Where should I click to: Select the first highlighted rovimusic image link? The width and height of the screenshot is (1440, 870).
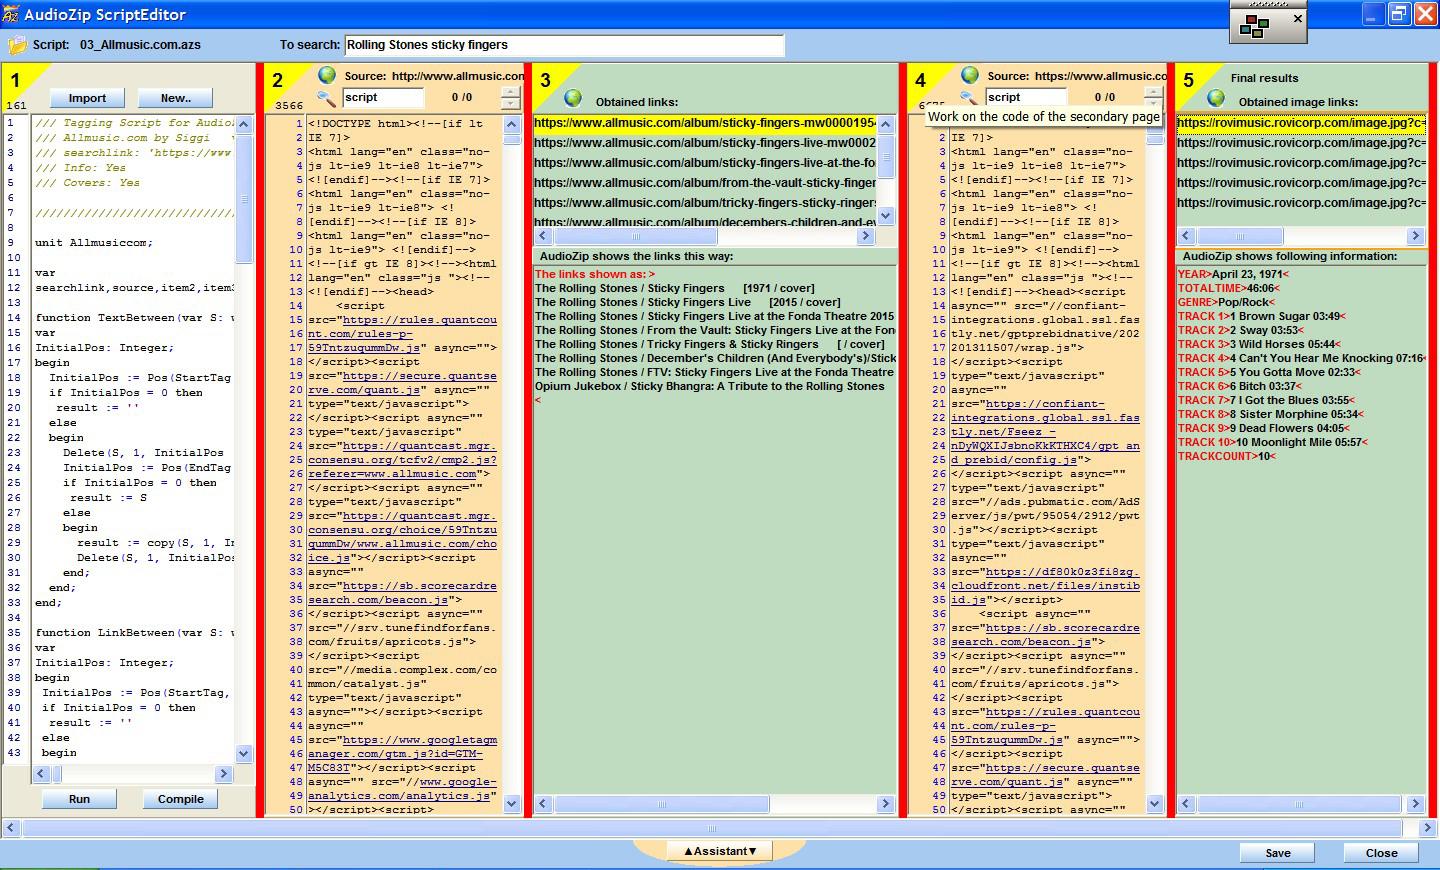pyautogui.click(x=1301, y=123)
